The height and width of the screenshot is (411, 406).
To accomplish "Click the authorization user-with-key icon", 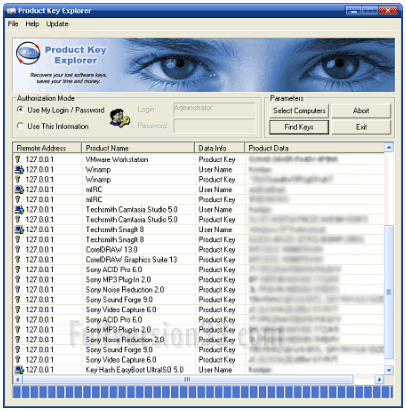I will point(120,118).
